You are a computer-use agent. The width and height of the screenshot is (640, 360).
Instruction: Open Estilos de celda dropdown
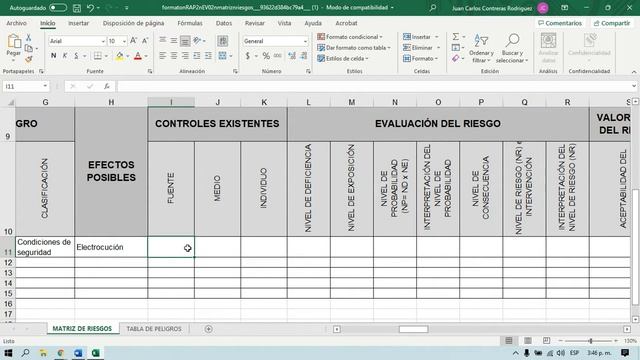click(x=343, y=59)
